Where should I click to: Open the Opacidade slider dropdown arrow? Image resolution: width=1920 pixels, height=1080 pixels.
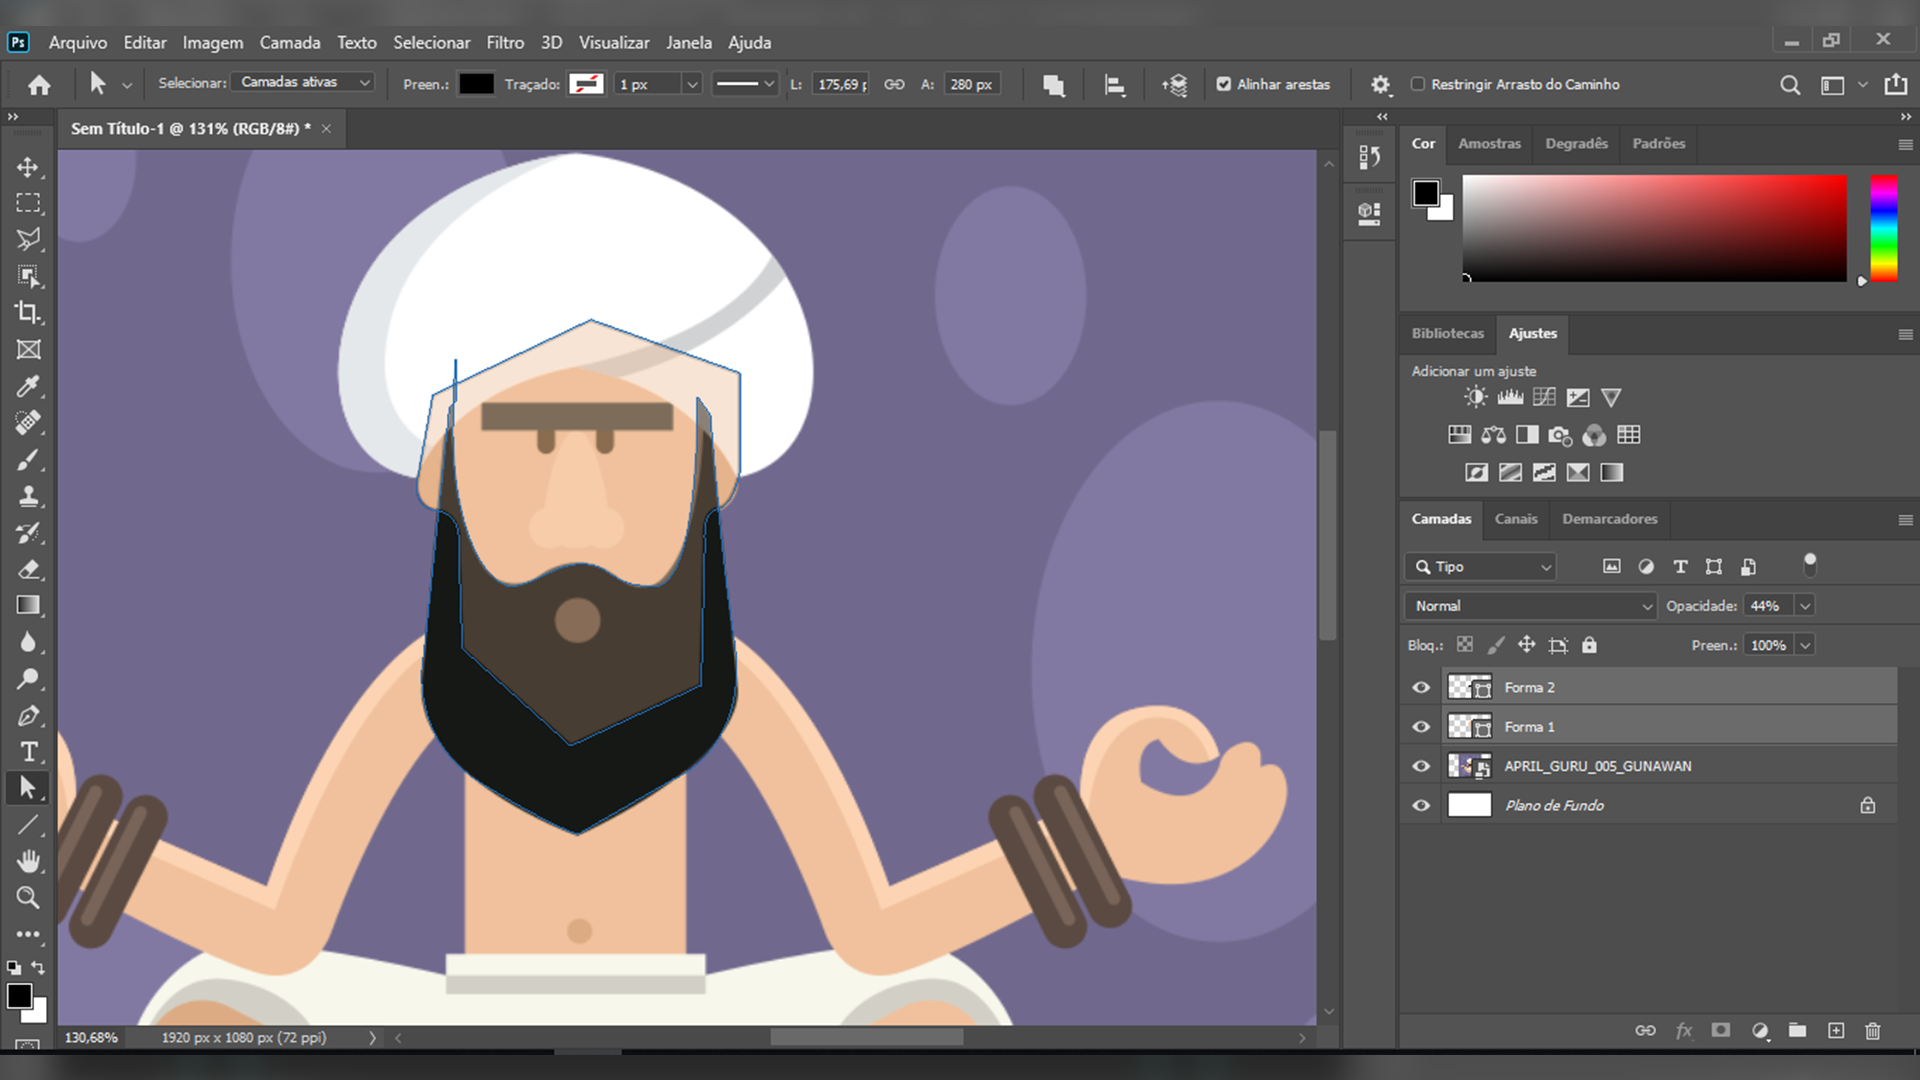1805,605
